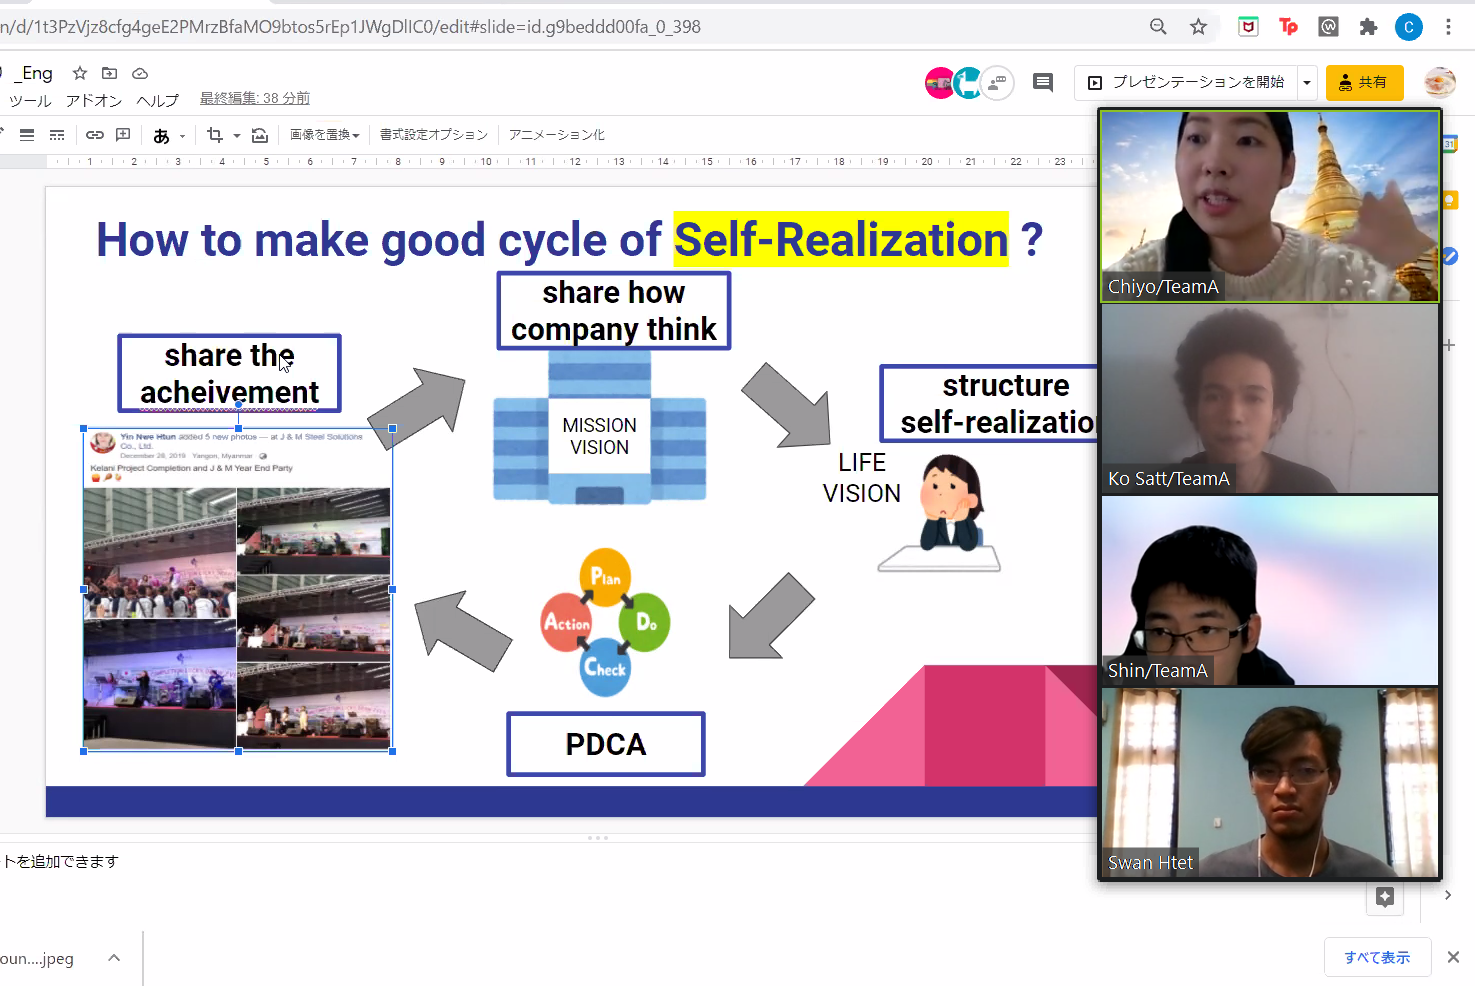
Task: Click the yellow 共有 share button
Action: coord(1364,83)
